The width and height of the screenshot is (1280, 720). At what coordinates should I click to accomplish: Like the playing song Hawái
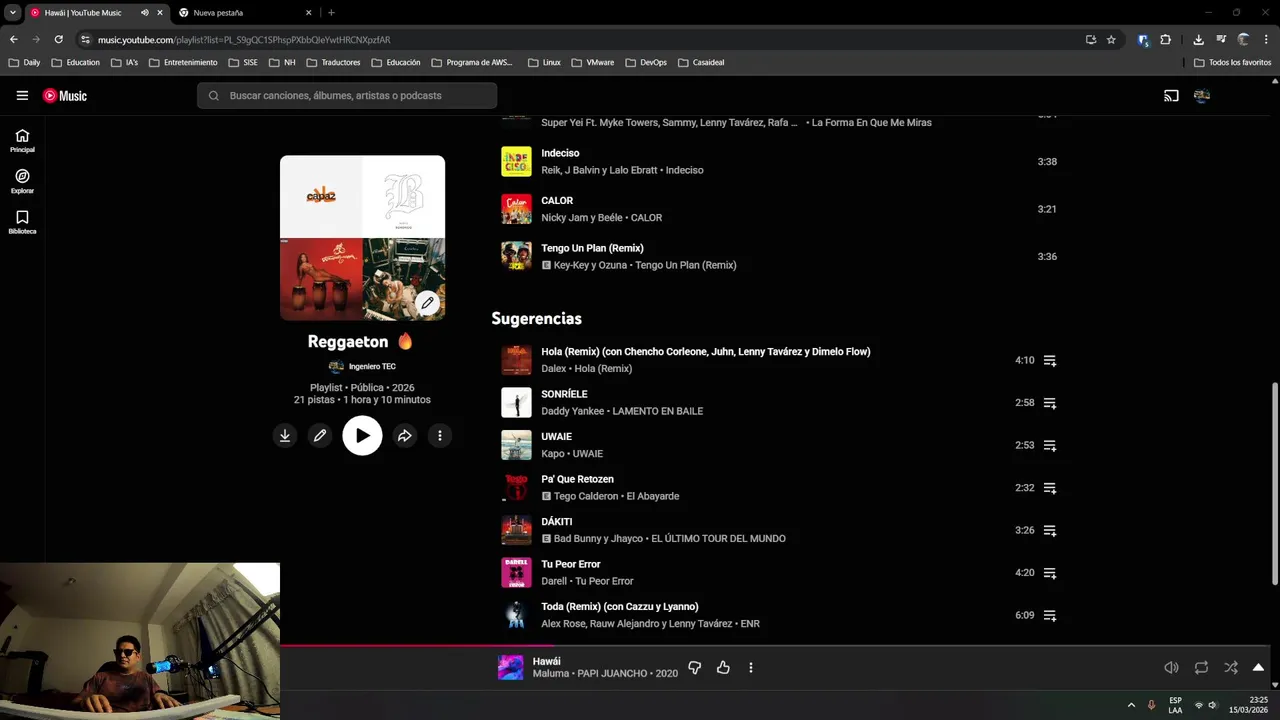tap(723, 667)
